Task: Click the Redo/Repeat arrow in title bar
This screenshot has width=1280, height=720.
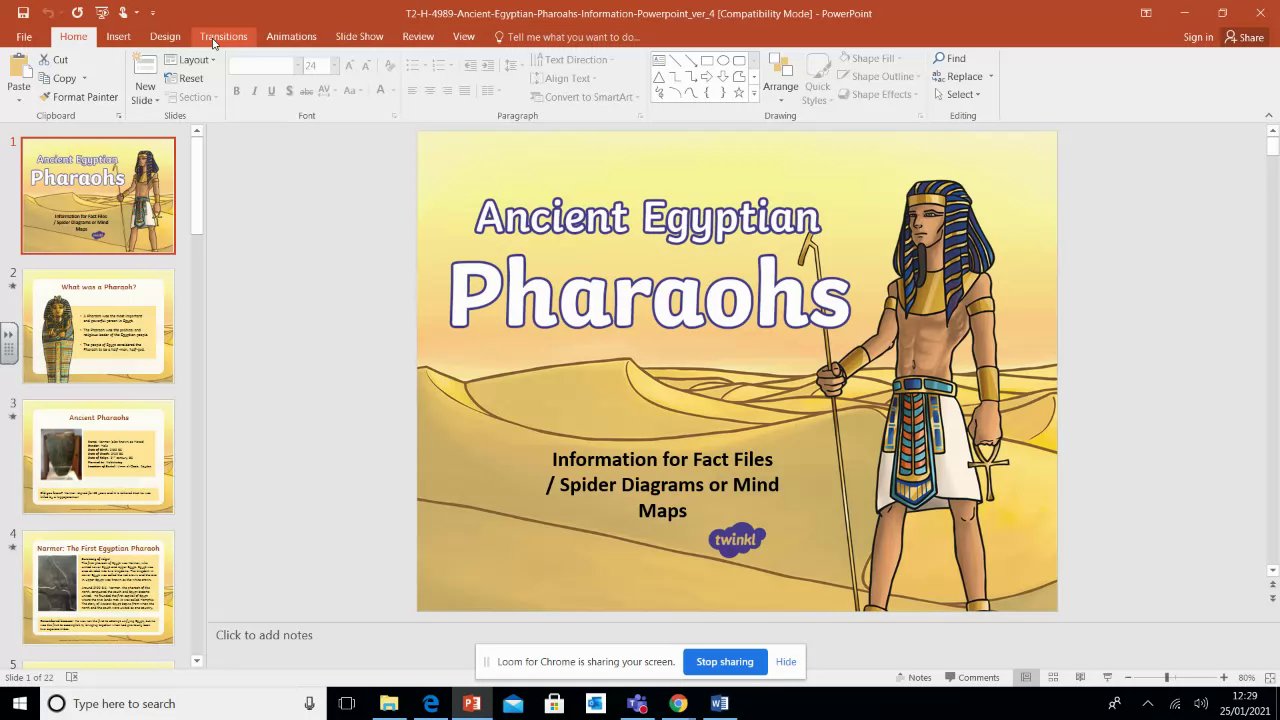Action: [x=77, y=13]
